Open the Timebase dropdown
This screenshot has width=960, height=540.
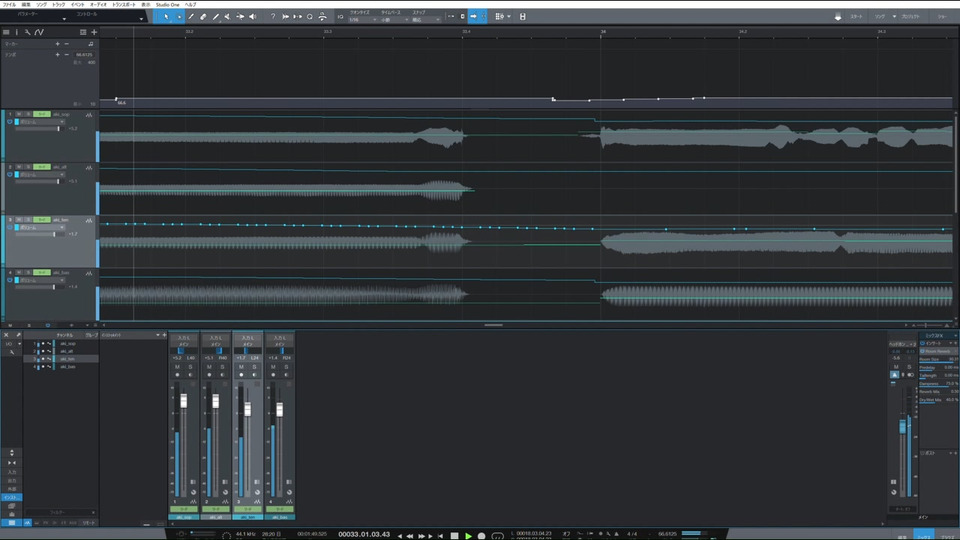click(x=393, y=20)
